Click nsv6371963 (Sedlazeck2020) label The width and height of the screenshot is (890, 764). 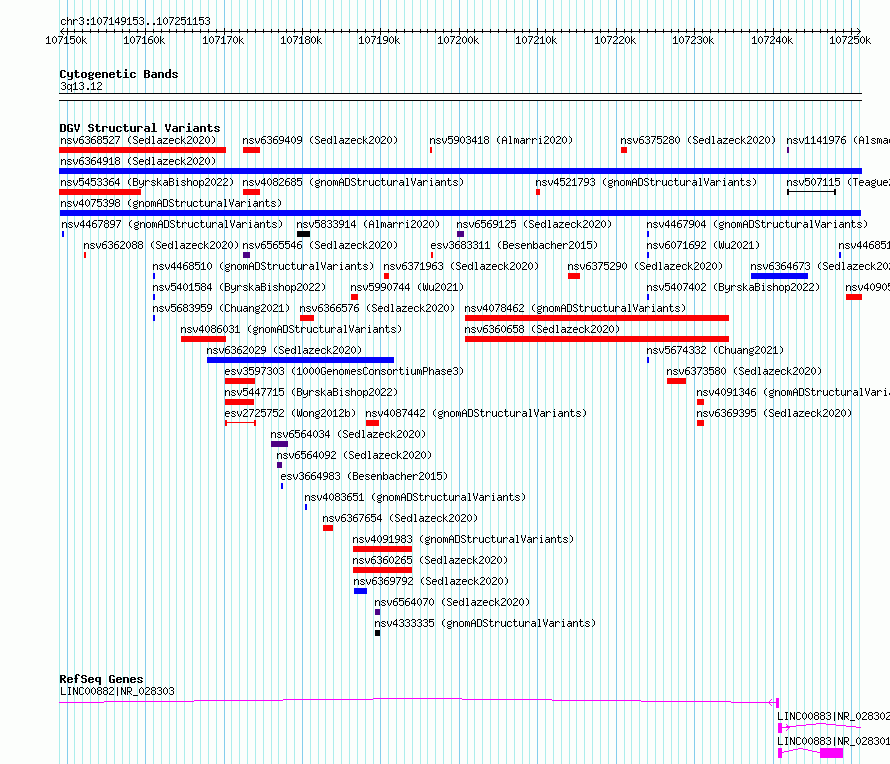(x=461, y=266)
